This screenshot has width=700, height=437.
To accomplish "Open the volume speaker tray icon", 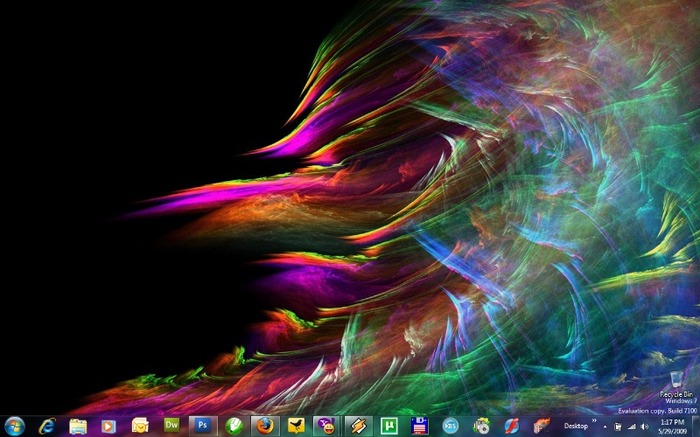I will [x=643, y=426].
